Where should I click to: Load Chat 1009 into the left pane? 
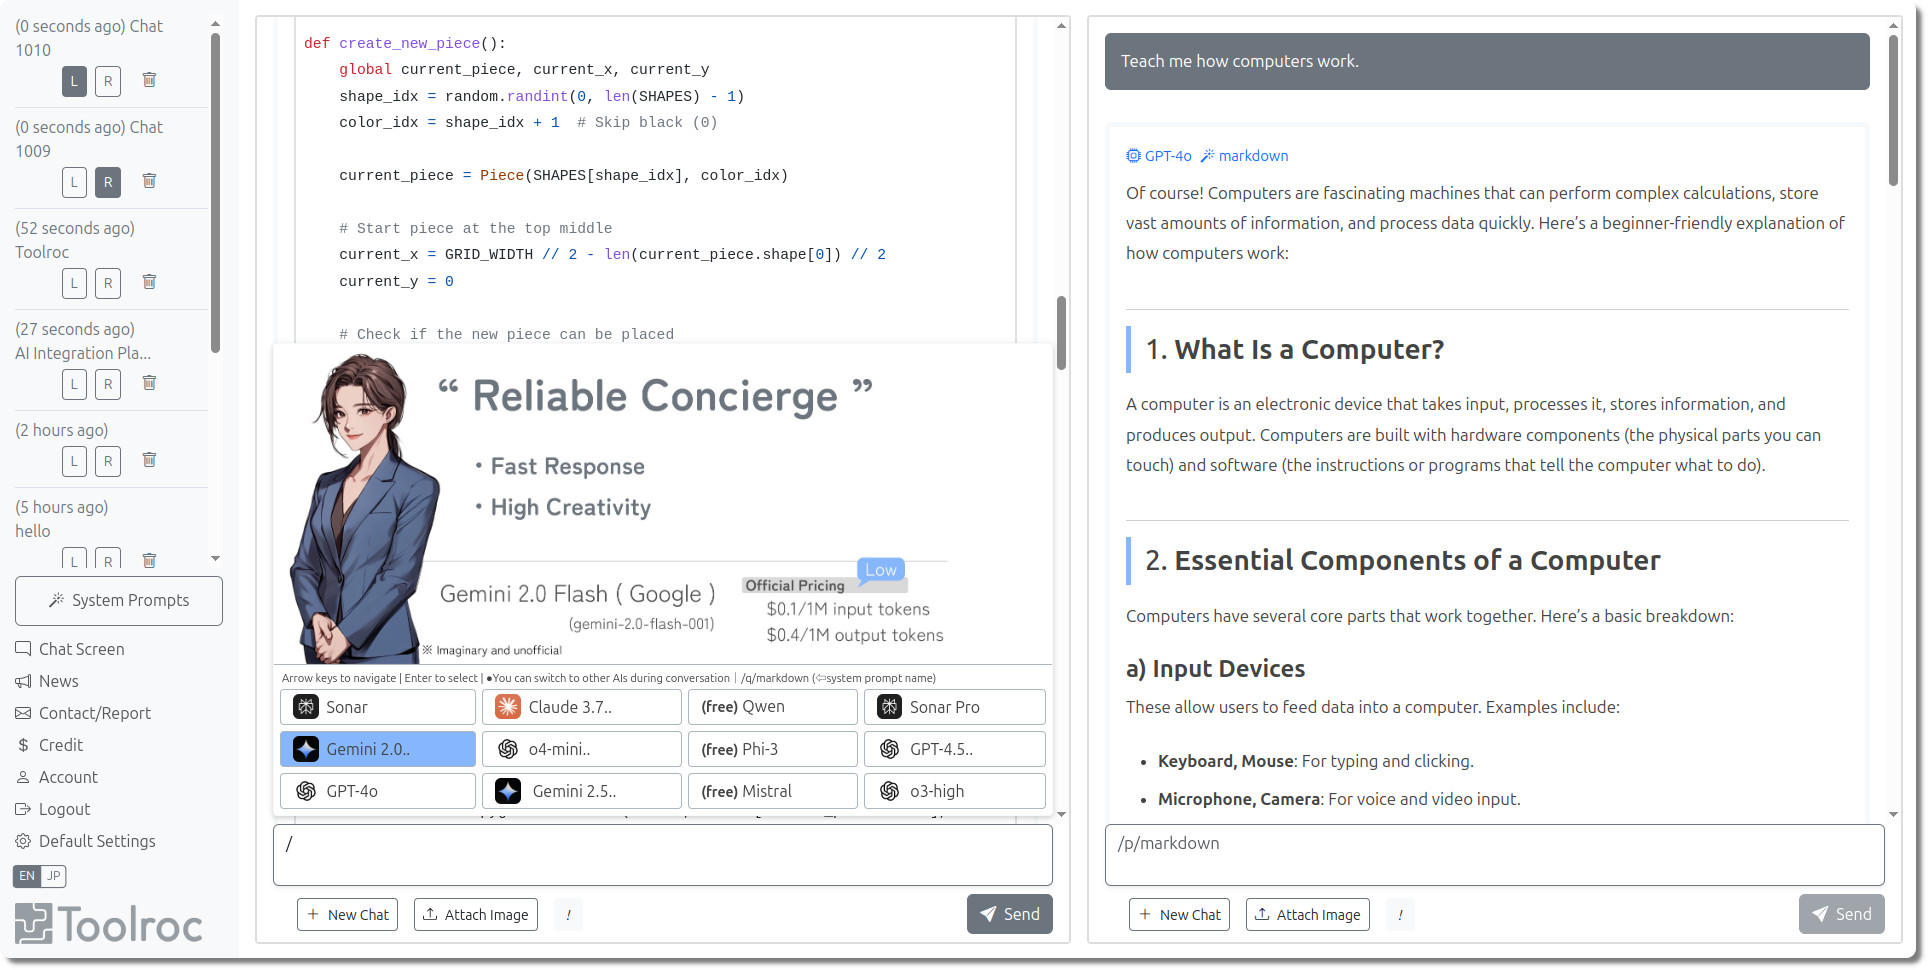(74, 182)
